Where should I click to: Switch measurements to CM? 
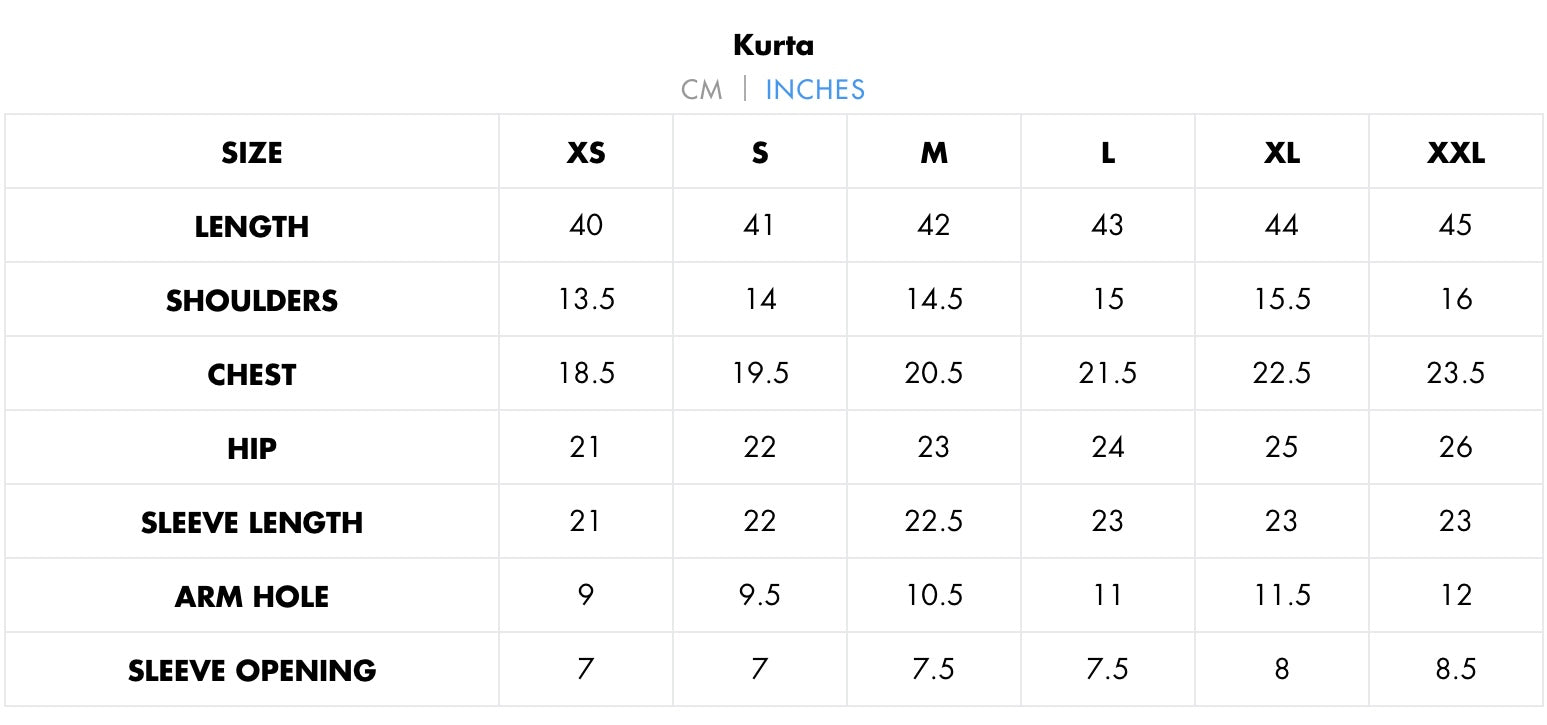point(701,90)
